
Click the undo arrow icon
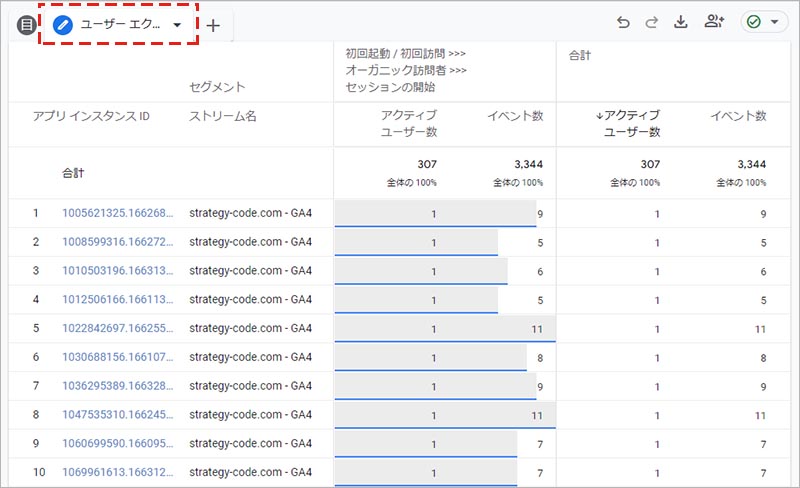click(x=624, y=22)
